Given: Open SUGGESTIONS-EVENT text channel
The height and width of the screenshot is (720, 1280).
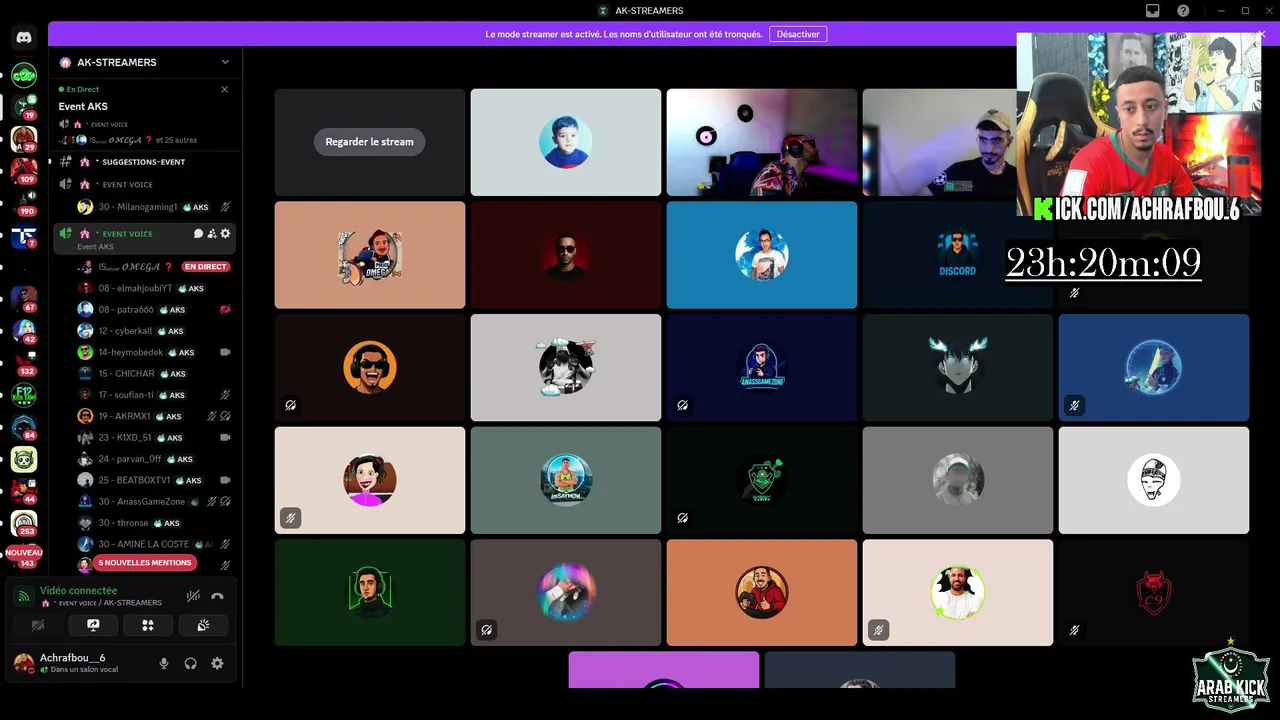Looking at the screenshot, I should point(145,162).
